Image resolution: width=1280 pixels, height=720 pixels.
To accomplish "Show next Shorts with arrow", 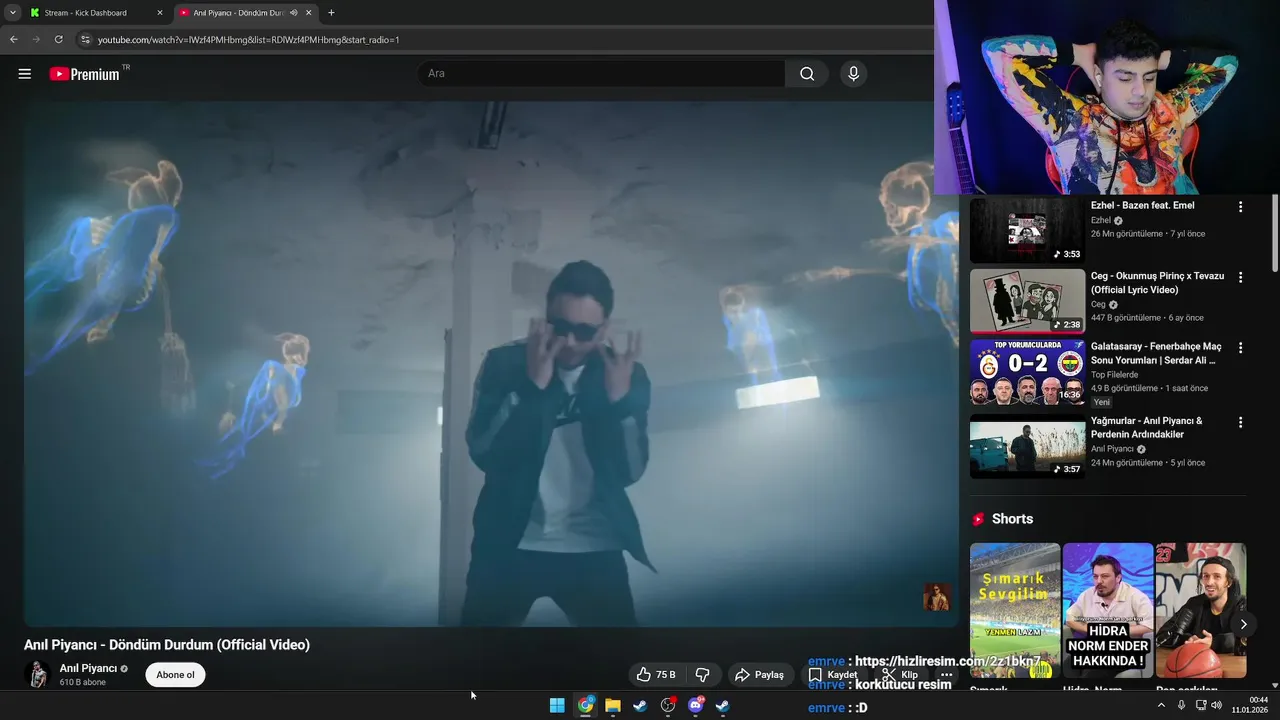I will click(x=1243, y=624).
